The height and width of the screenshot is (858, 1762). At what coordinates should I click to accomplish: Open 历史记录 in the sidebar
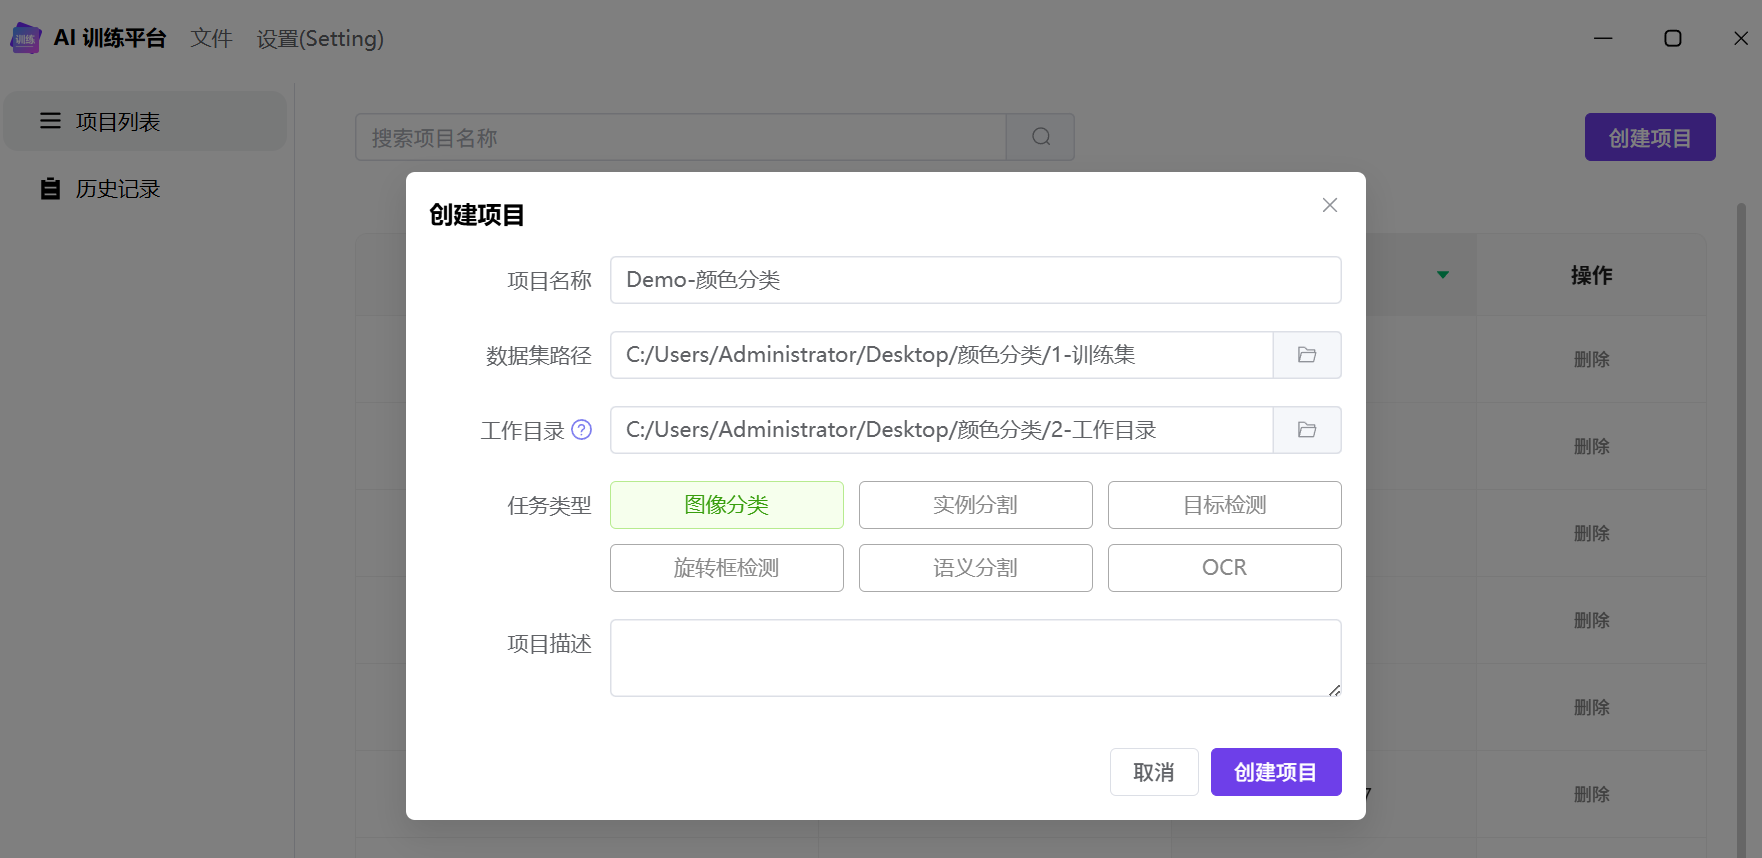tap(117, 189)
